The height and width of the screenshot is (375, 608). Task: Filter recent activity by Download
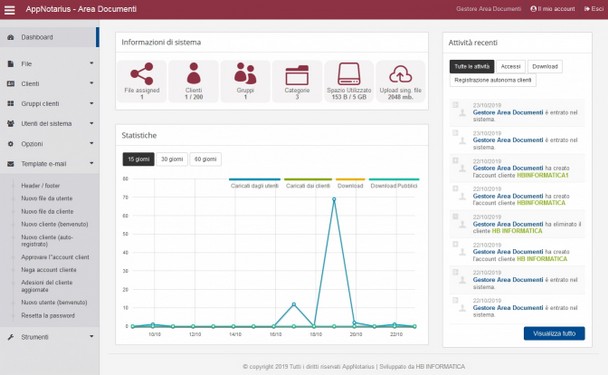(545, 67)
